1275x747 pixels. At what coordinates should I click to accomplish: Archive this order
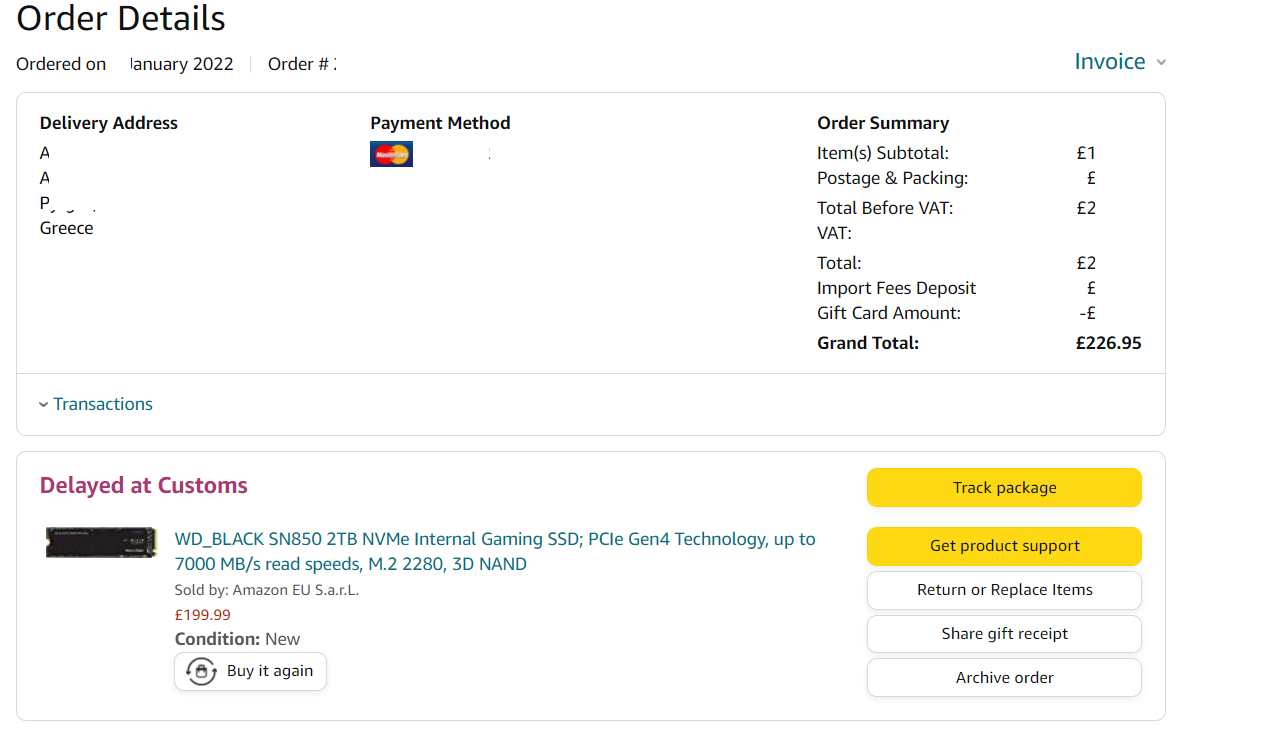pos(1004,678)
